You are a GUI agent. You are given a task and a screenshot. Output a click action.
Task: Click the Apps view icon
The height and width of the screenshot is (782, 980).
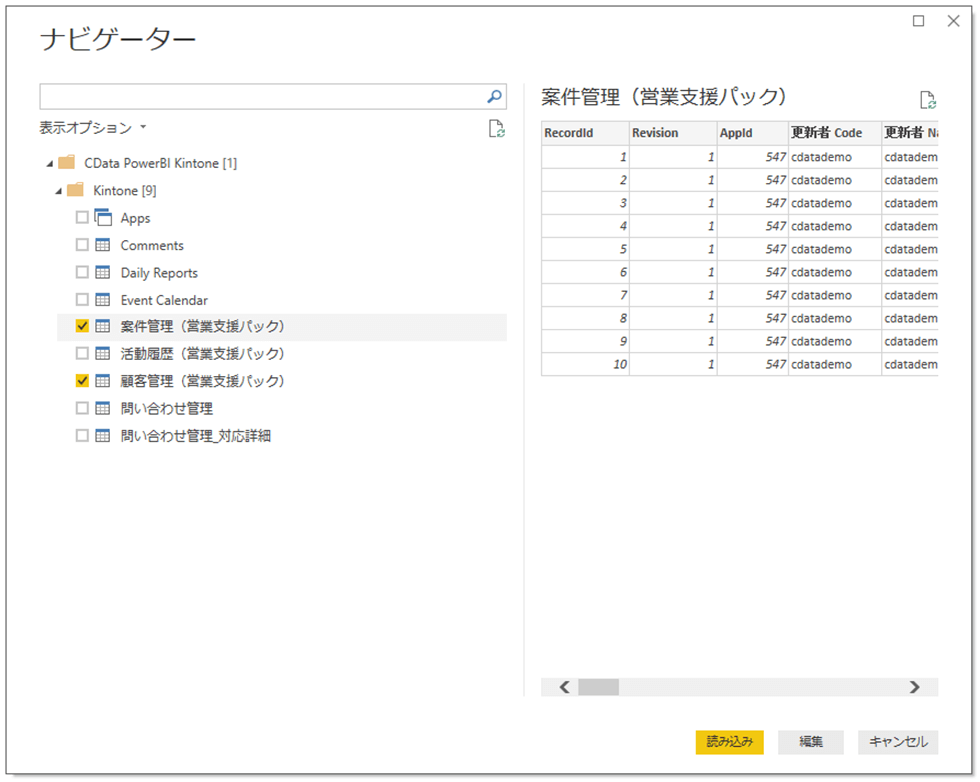tap(103, 218)
